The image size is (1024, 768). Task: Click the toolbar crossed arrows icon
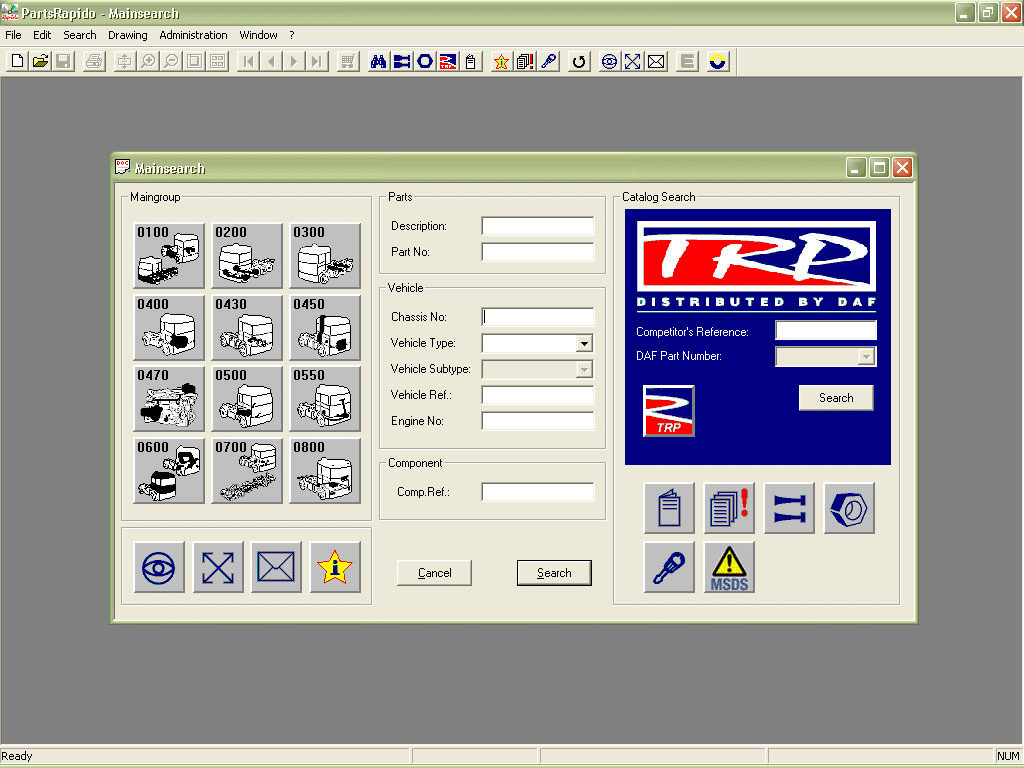tap(632, 61)
